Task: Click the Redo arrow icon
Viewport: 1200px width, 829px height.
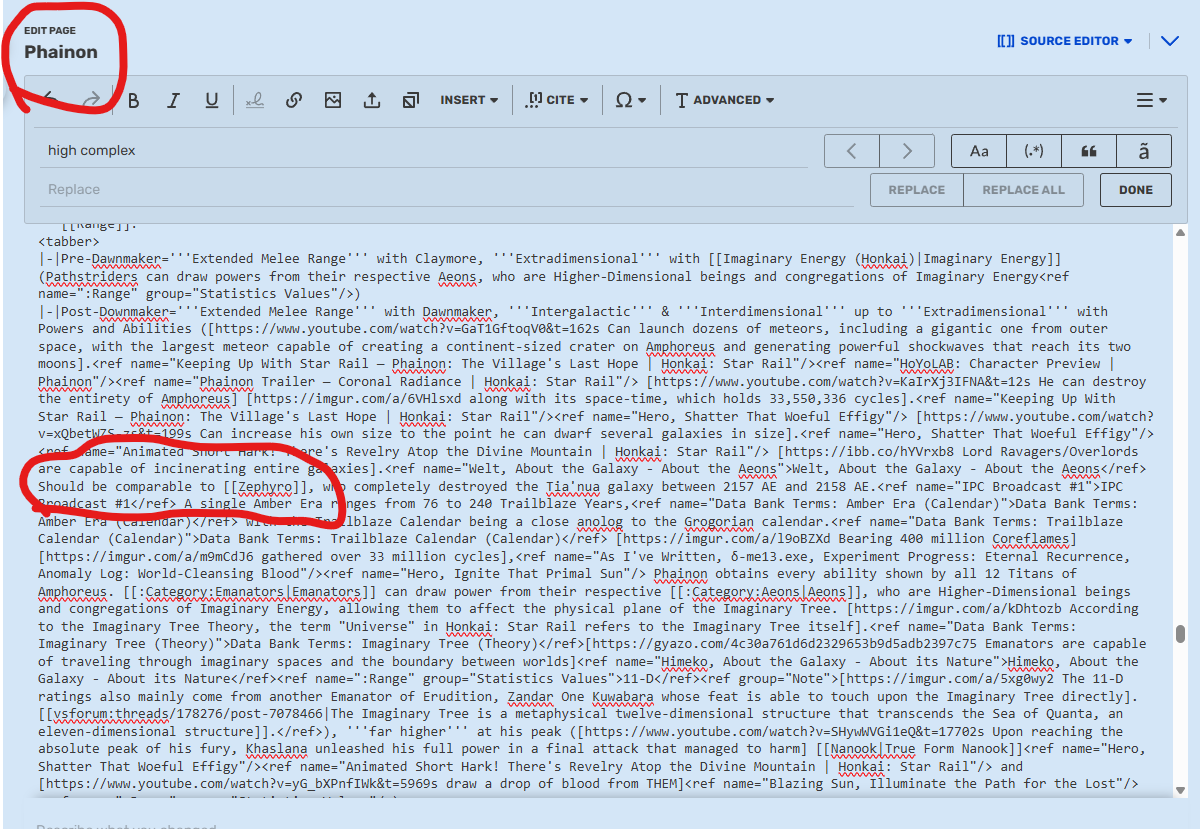Action: tap(91, 100)
